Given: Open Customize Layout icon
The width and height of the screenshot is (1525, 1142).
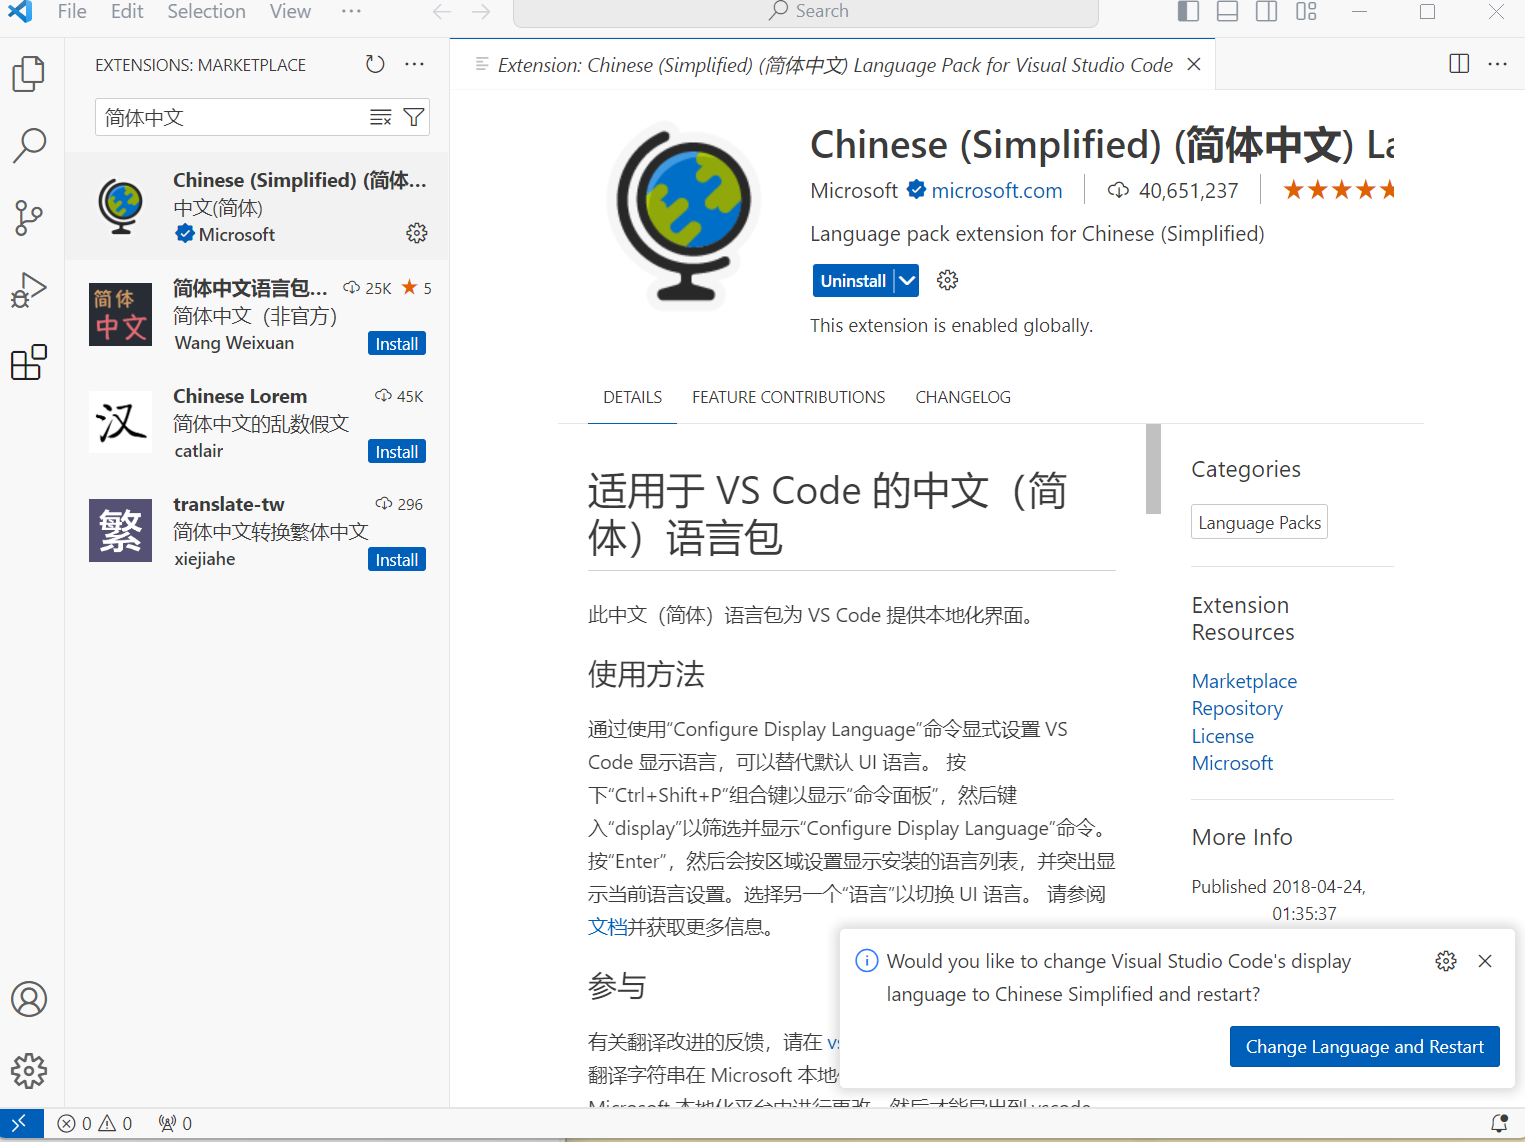Looking at the screenshot, I should (x=1306, y=11).
